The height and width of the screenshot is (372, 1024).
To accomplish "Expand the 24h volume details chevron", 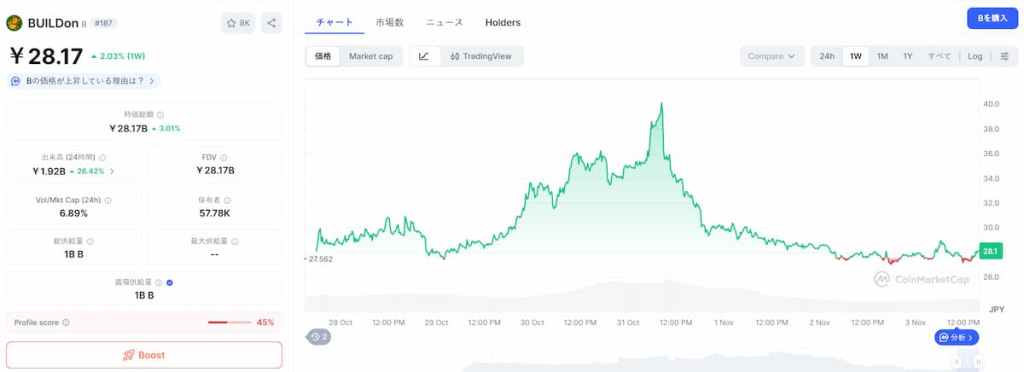I will pyautogui.click(x=112, y=171).
